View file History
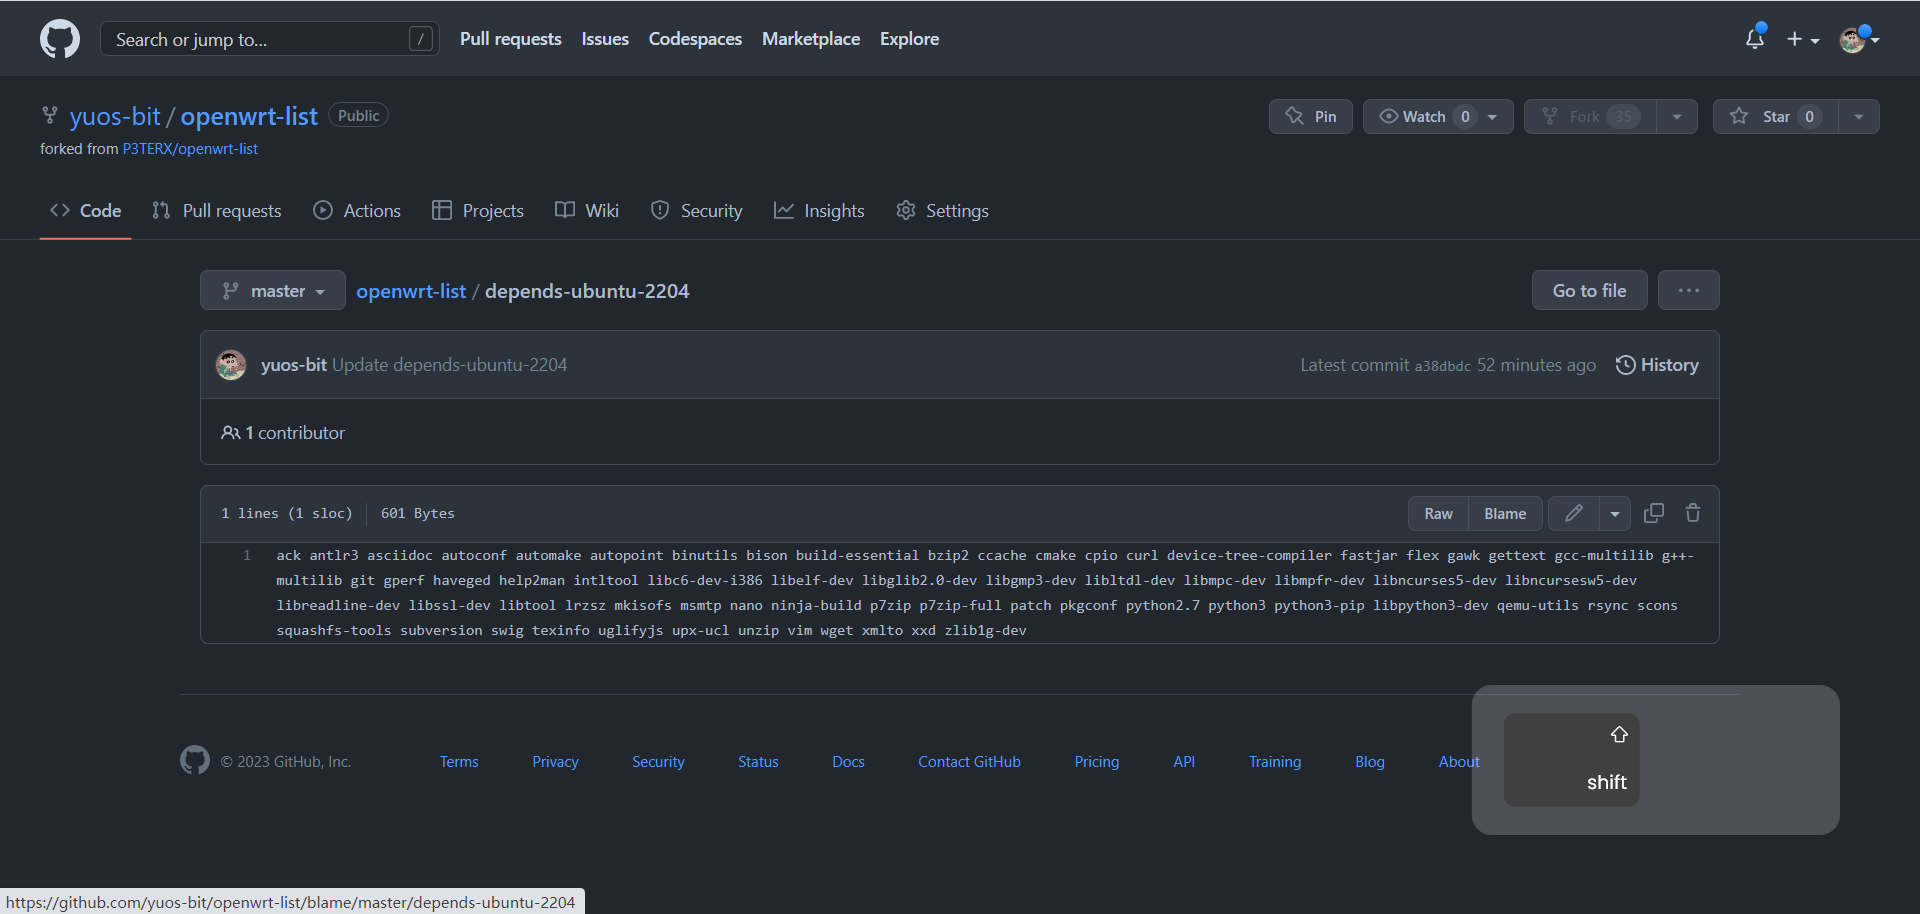 [x=1657, y=365]
